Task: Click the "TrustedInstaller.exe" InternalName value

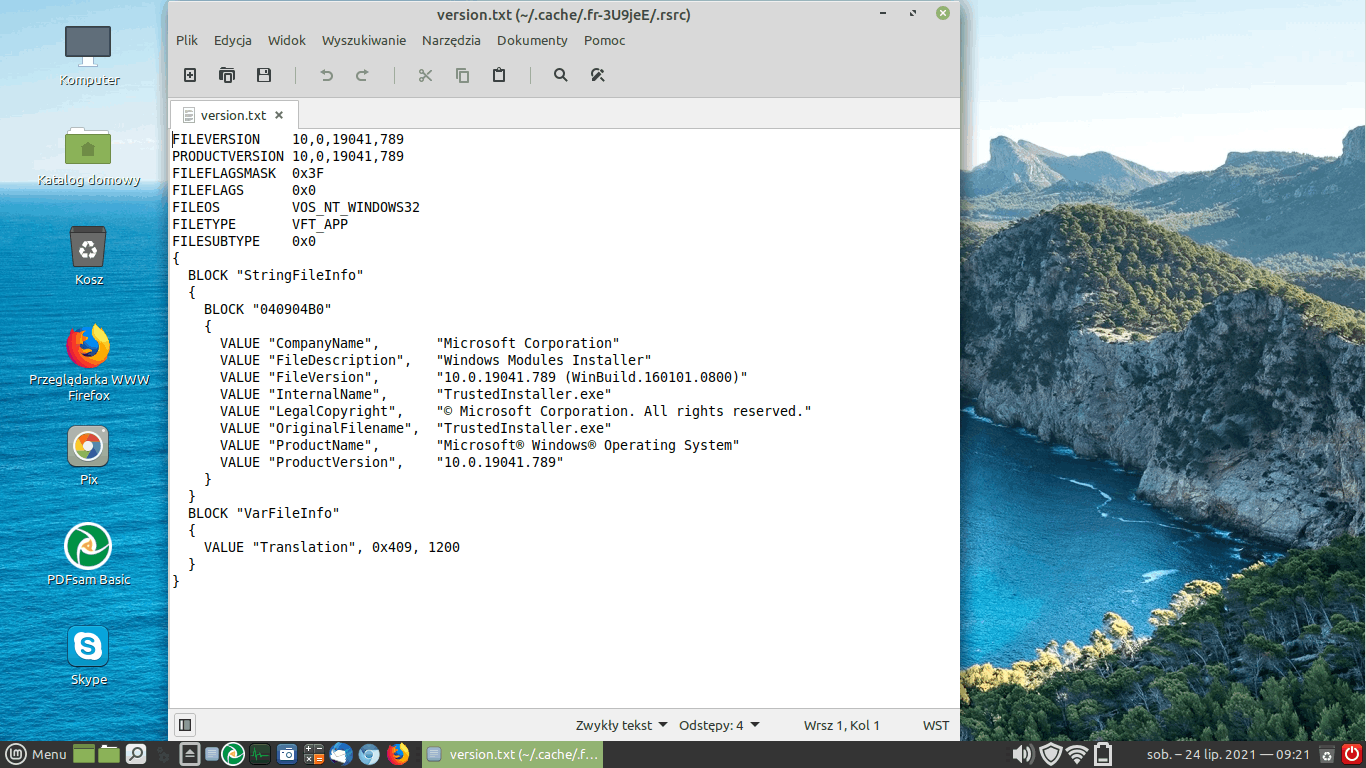Action: [524, 394]
